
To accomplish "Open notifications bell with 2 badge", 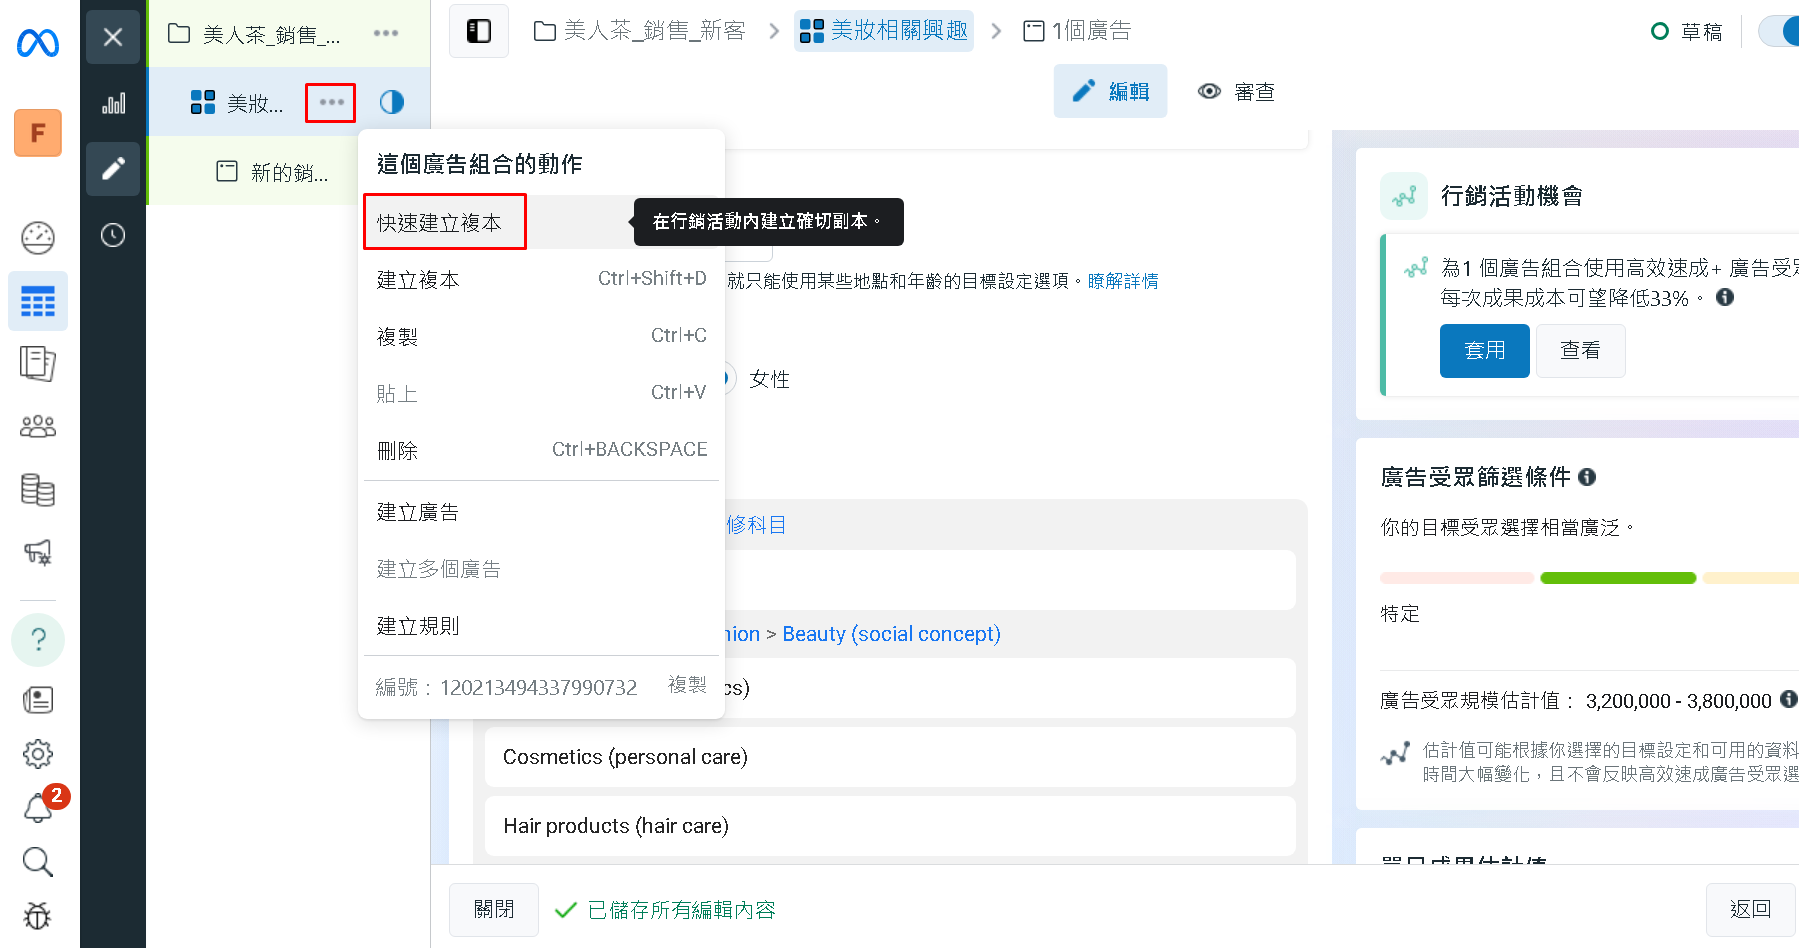I will [40, 806].
